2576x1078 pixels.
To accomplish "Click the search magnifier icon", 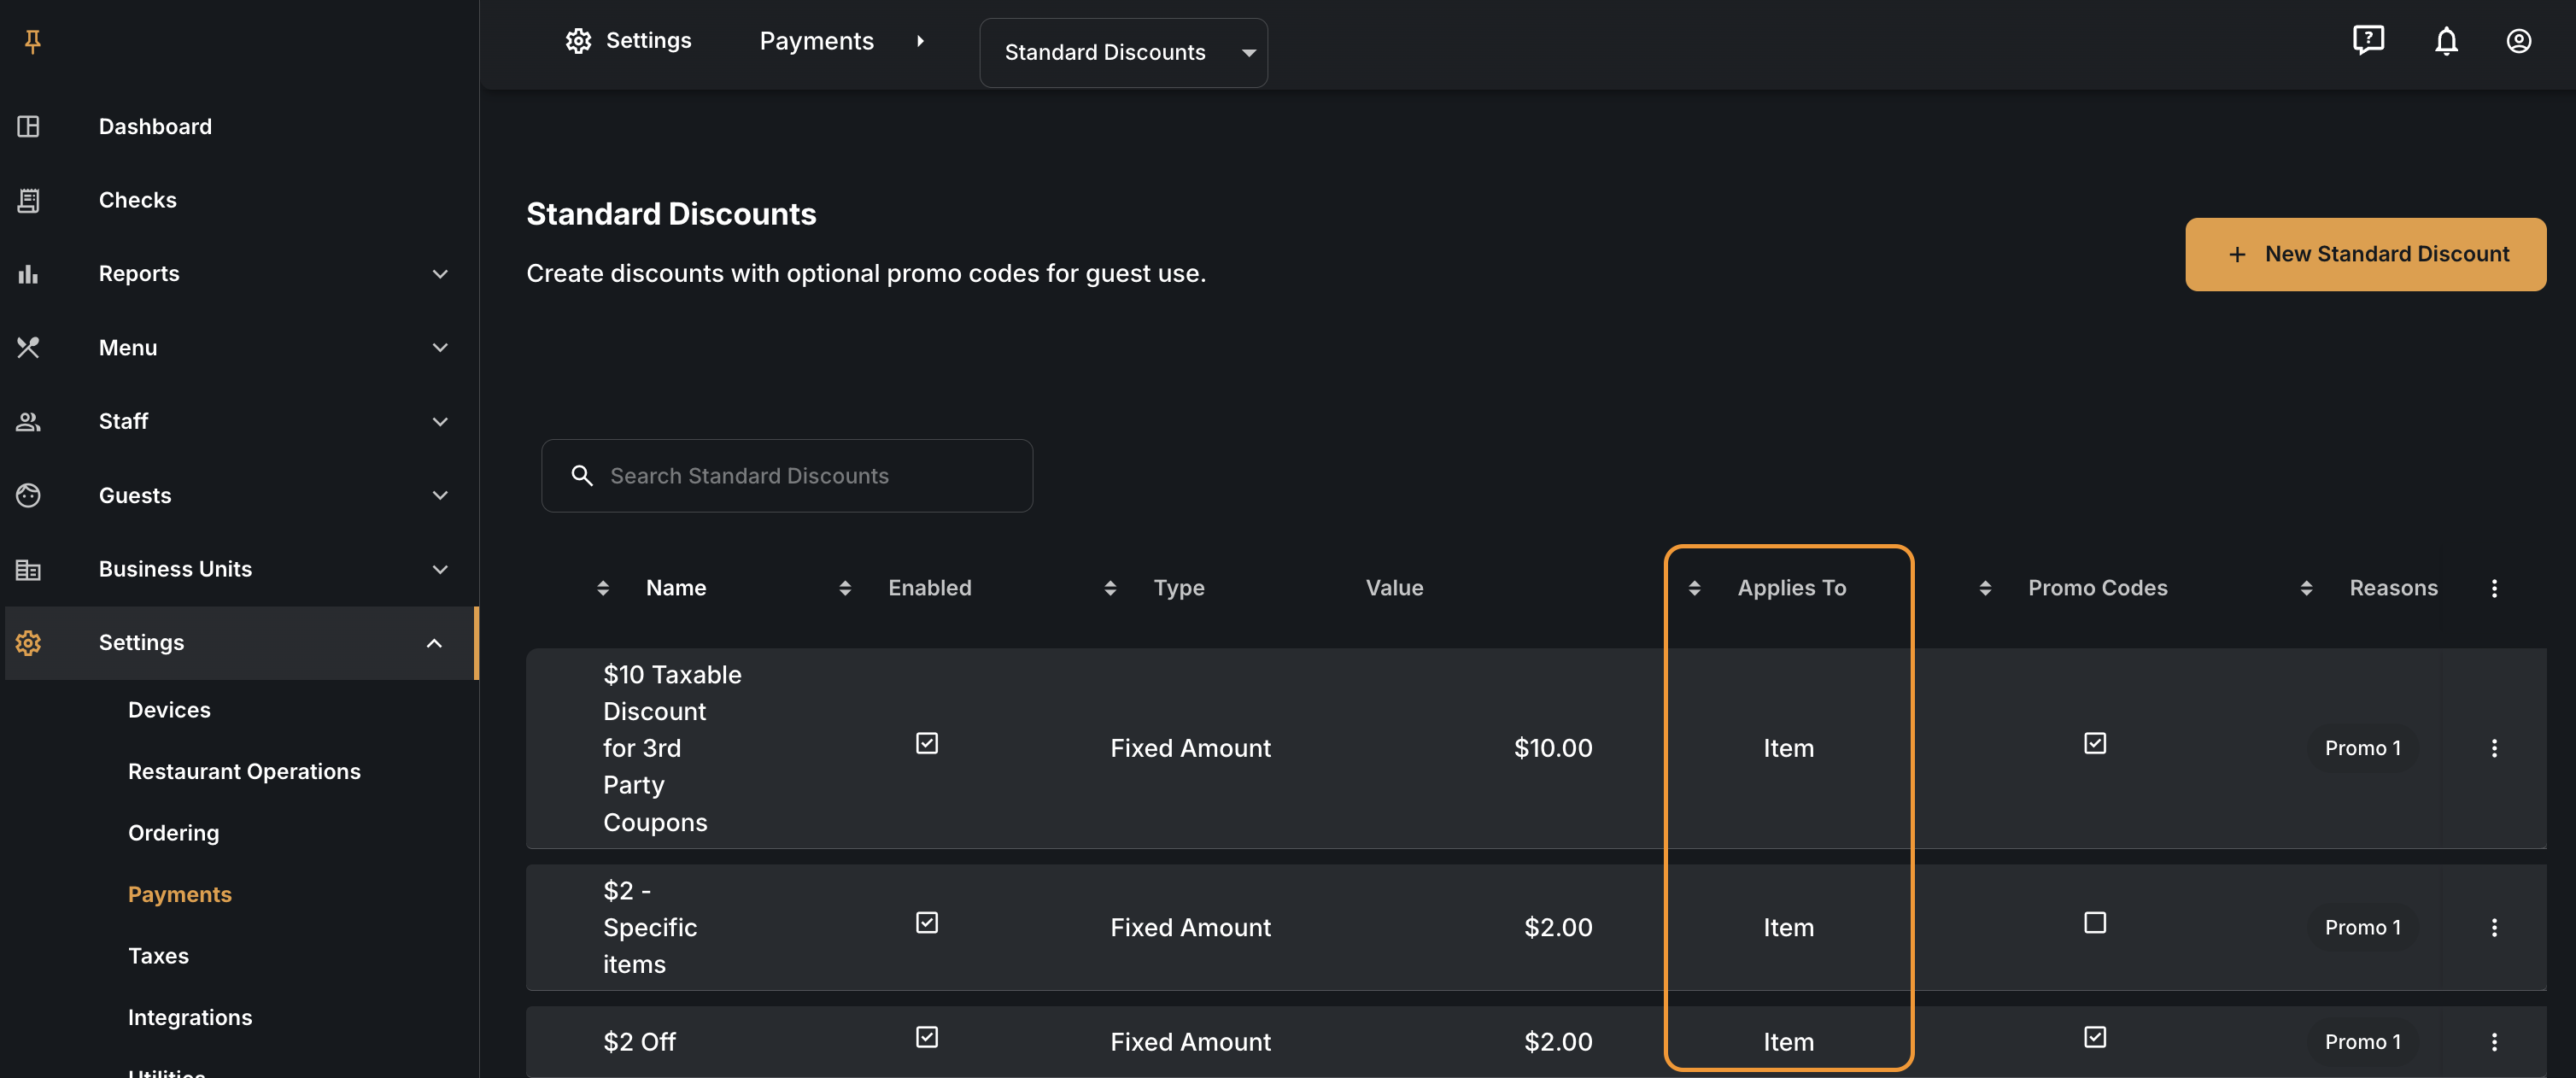I will point(582,476).
